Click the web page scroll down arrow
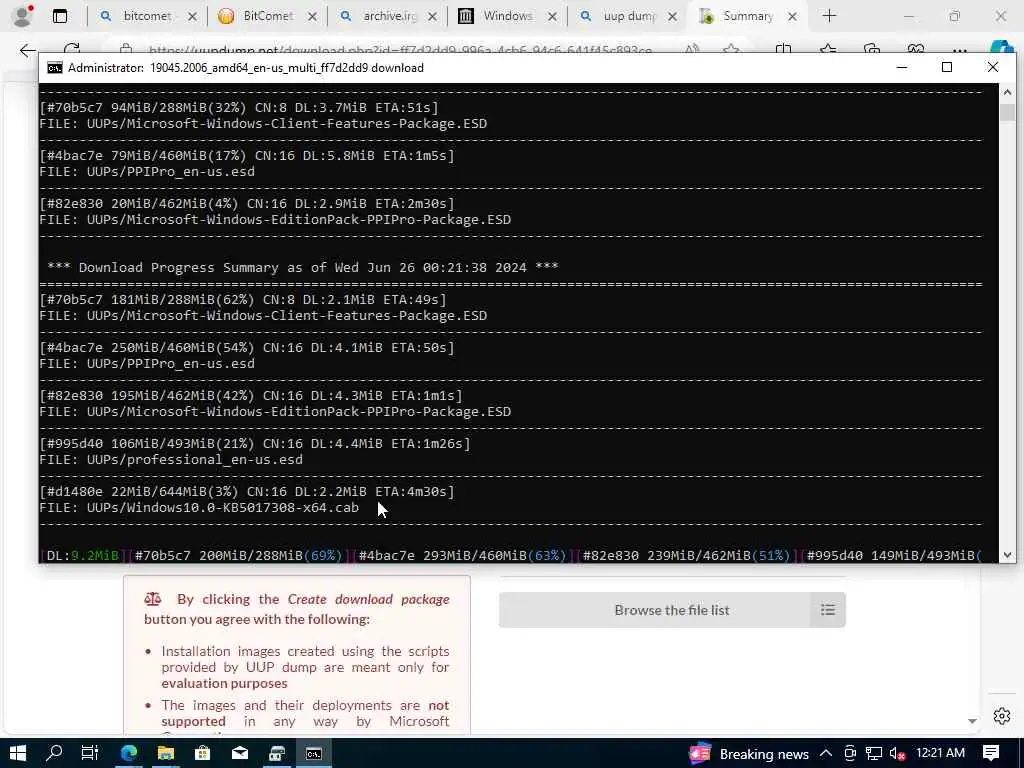The image size is (1024, 768). click(x=972, y=721)
